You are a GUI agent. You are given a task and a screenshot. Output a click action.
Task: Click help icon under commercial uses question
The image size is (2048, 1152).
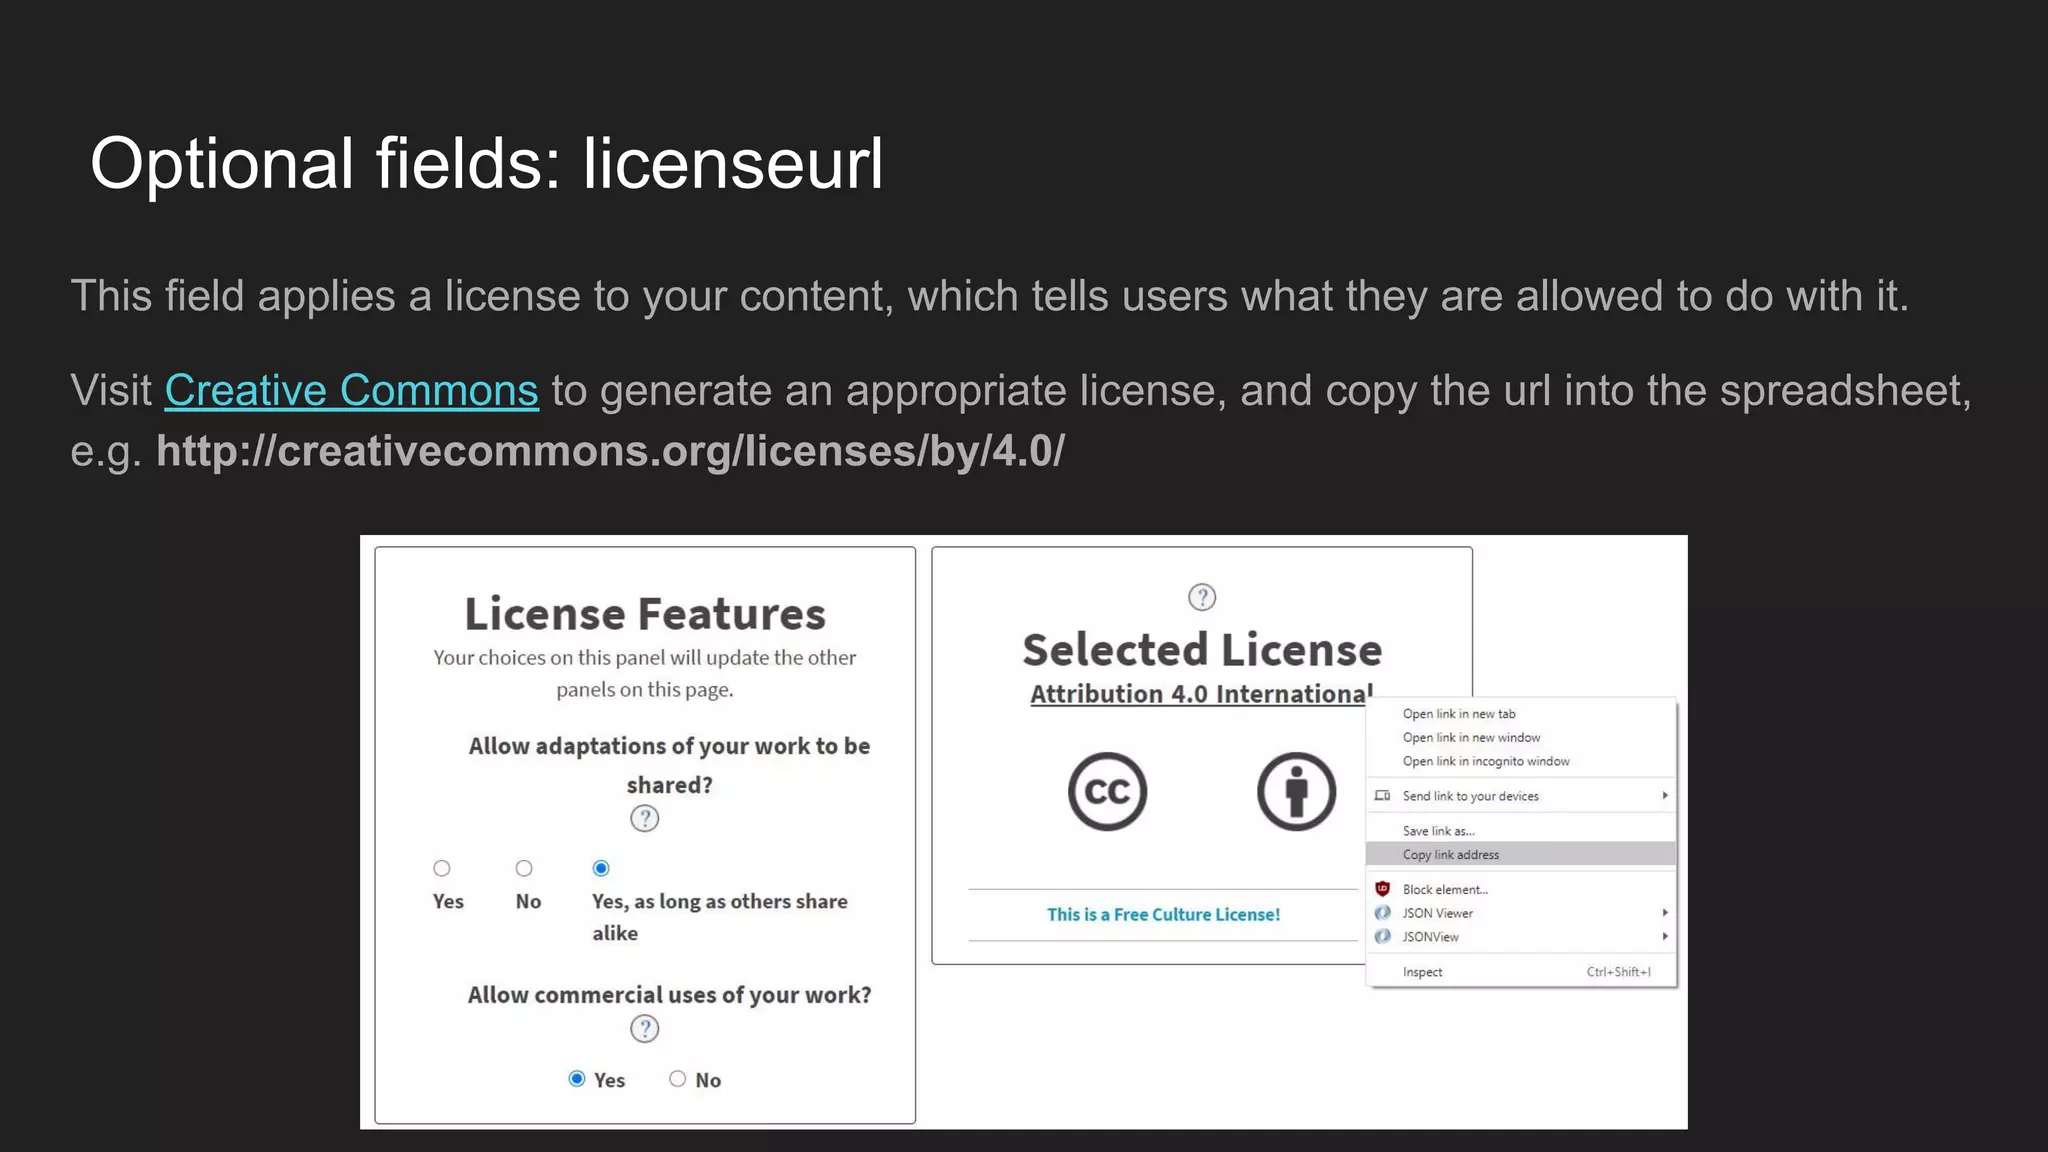coord(645,1029)
